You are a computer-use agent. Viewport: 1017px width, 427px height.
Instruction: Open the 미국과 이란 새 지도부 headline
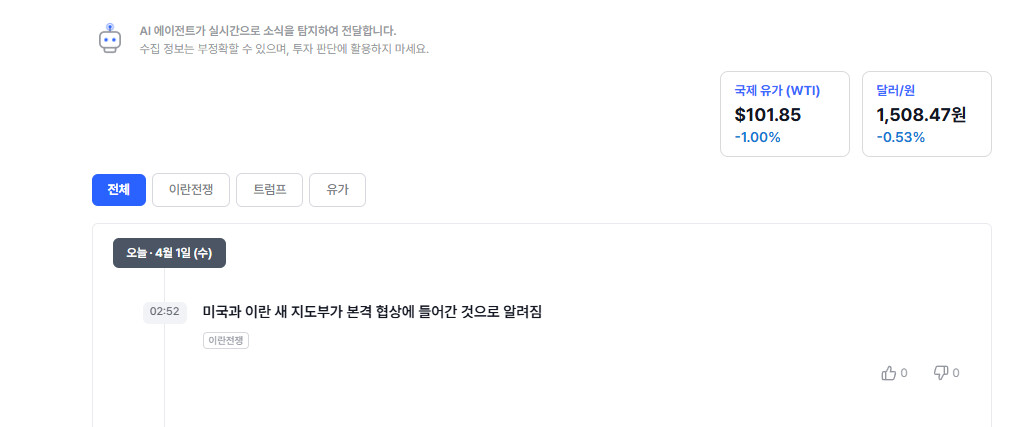click(372, 312)
